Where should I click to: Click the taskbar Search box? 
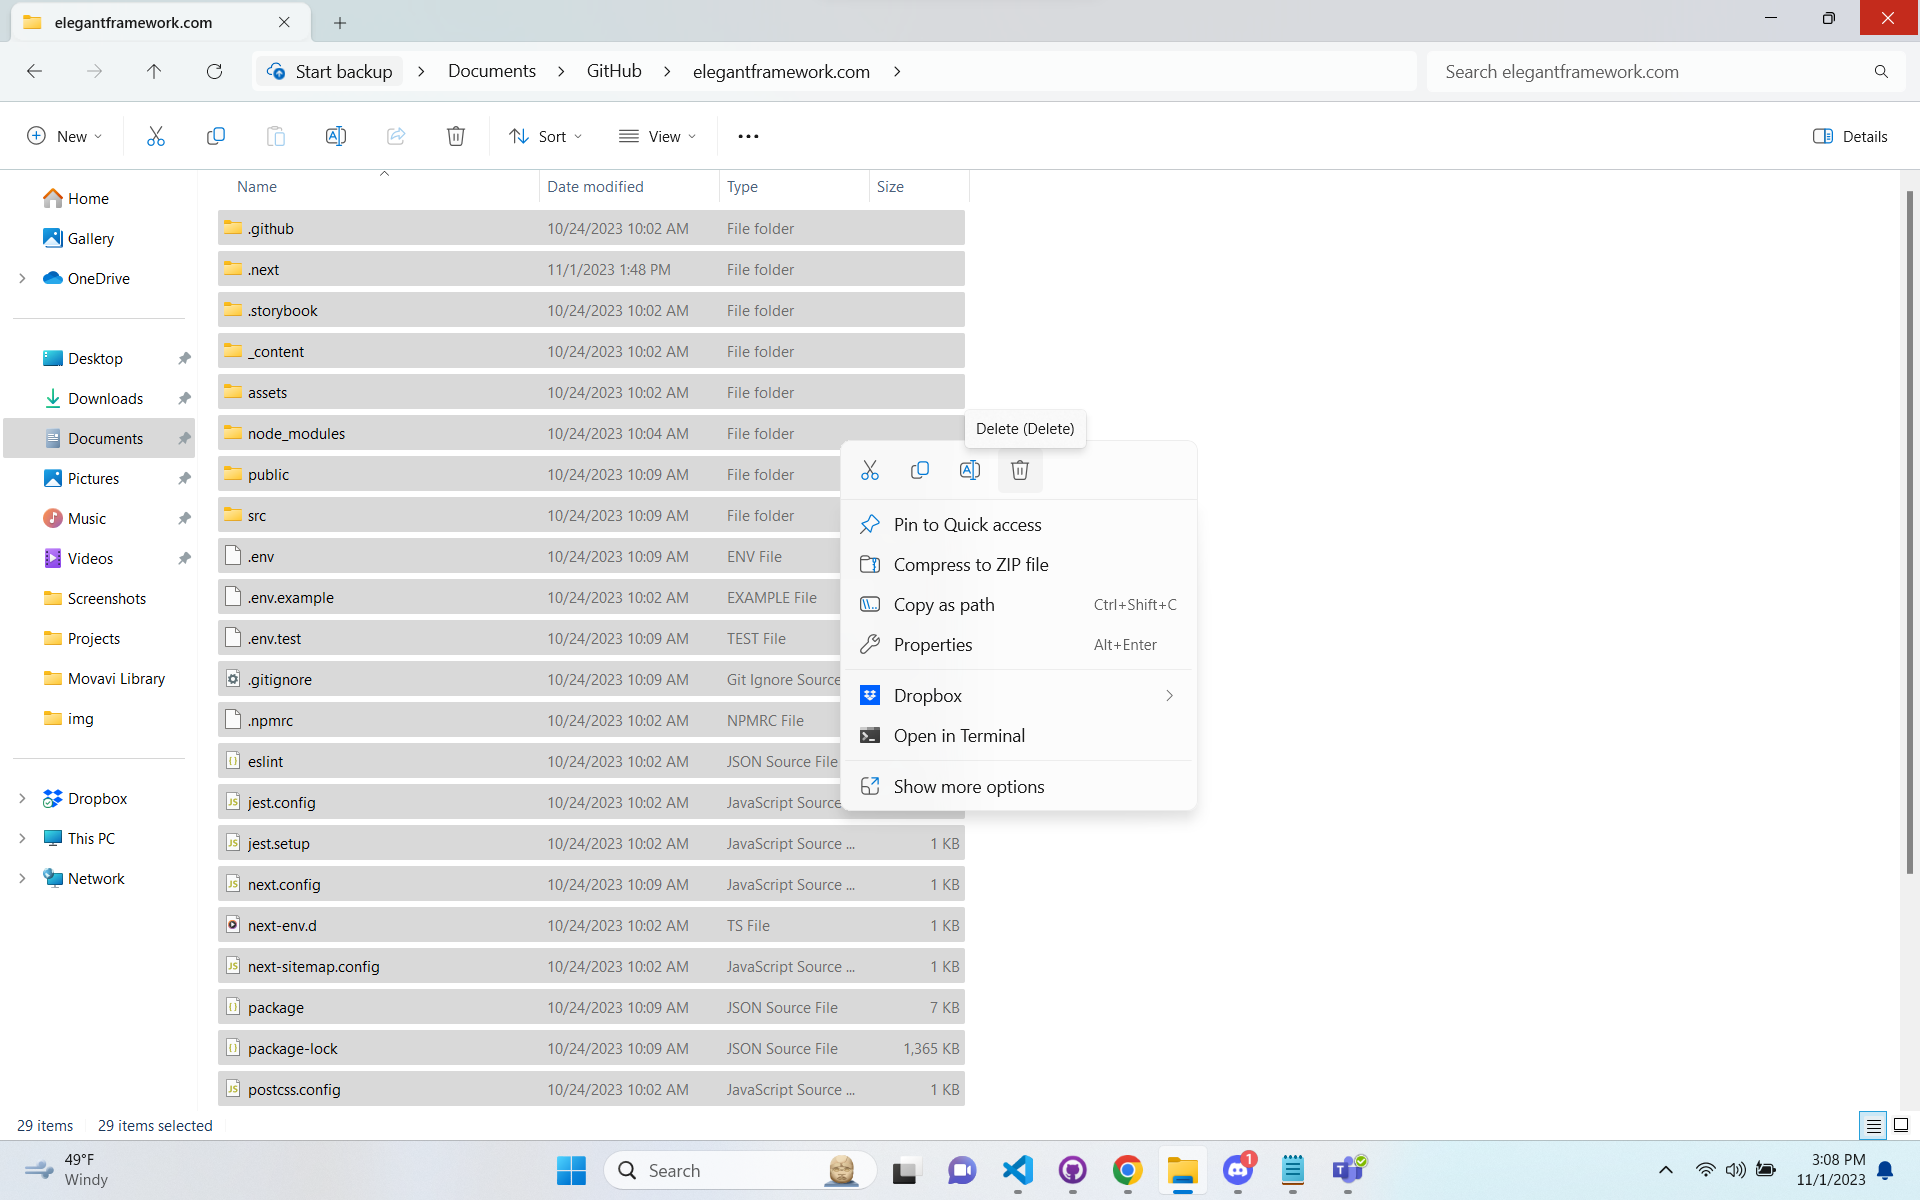tap(740, 1170)
